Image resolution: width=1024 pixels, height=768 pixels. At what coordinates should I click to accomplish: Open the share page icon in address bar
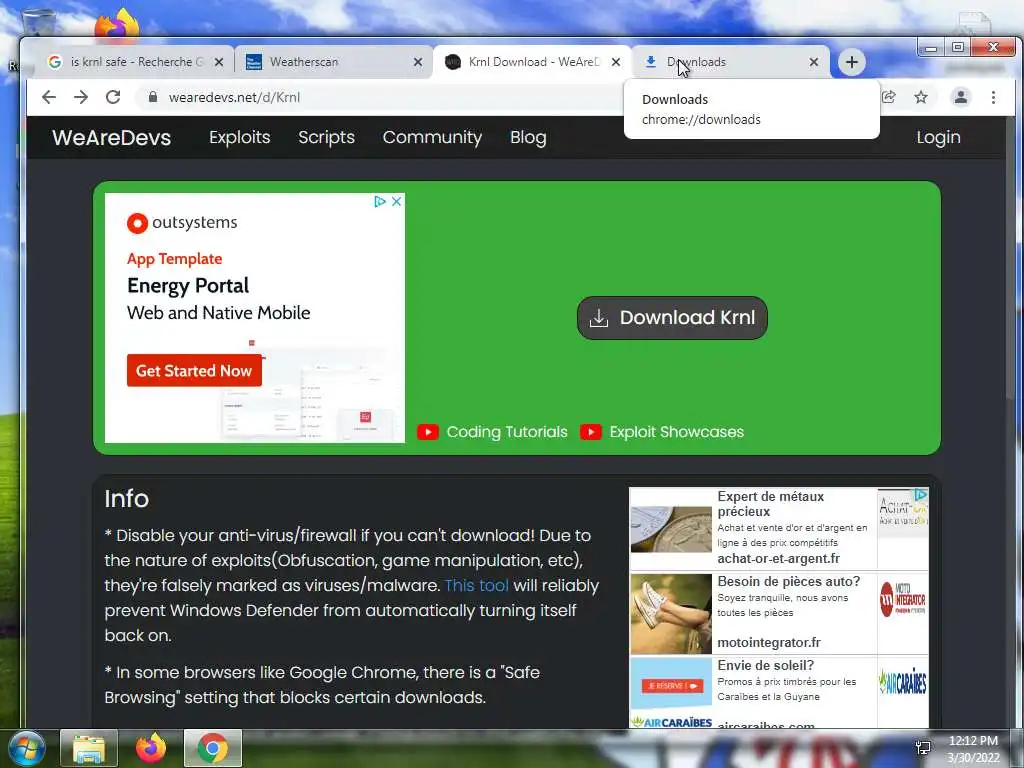(x=888, y=97)
